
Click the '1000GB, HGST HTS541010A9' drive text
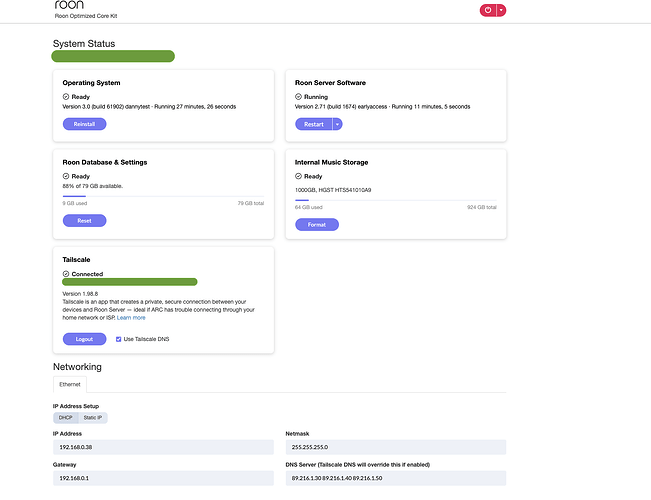tap(333, 190)
